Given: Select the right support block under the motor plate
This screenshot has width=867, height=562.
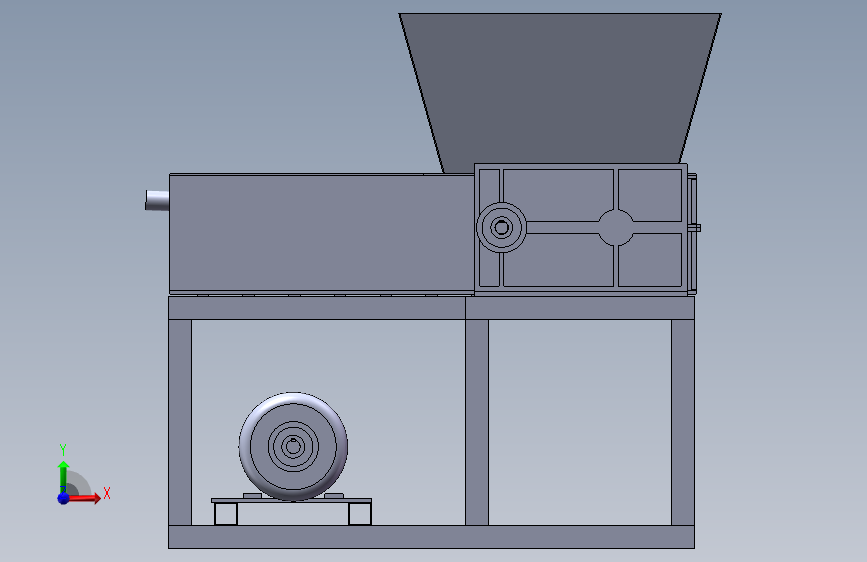Looking at the screenshot, I should tap(360, 514).
